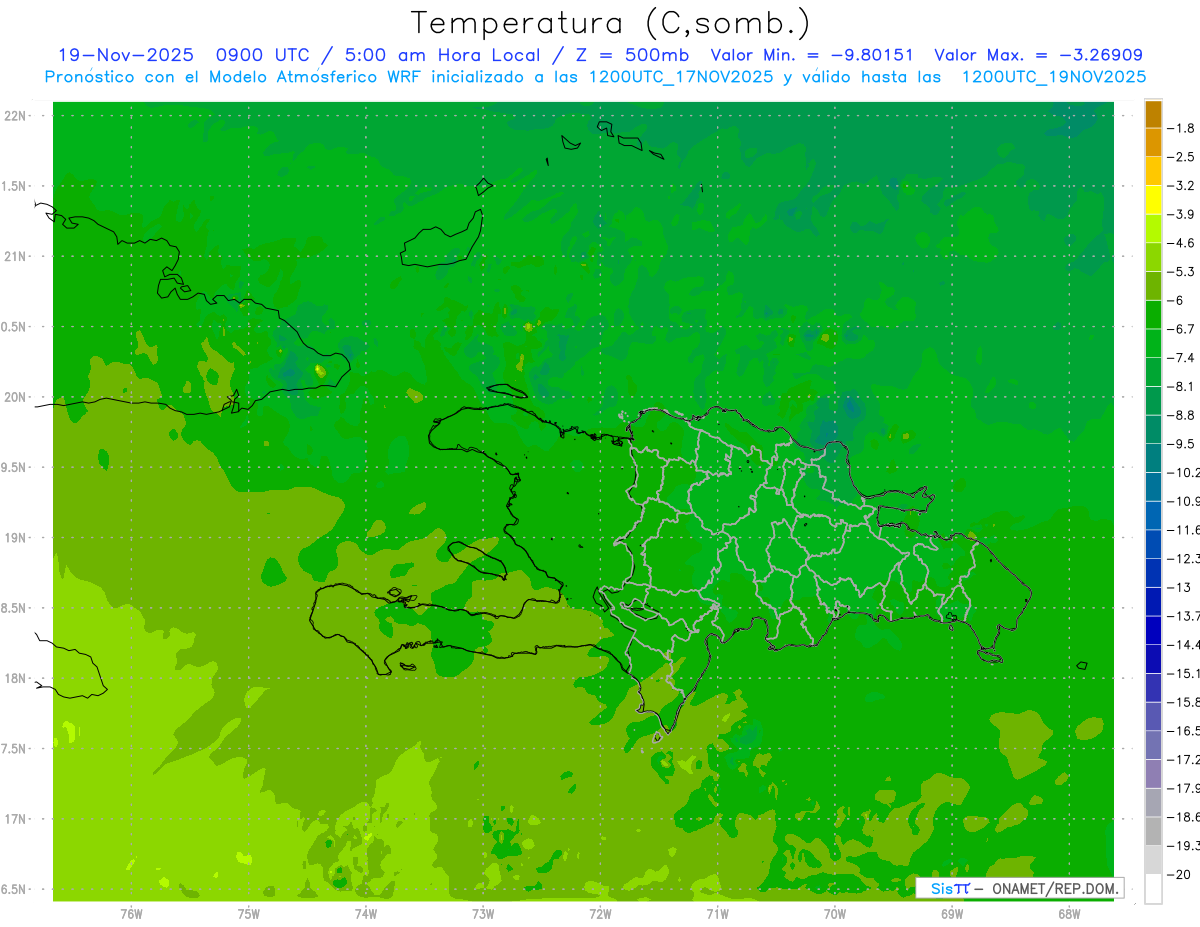
Task: Select the valid time "1200UTC_19NOV2025"
Action: [1054, 77]
